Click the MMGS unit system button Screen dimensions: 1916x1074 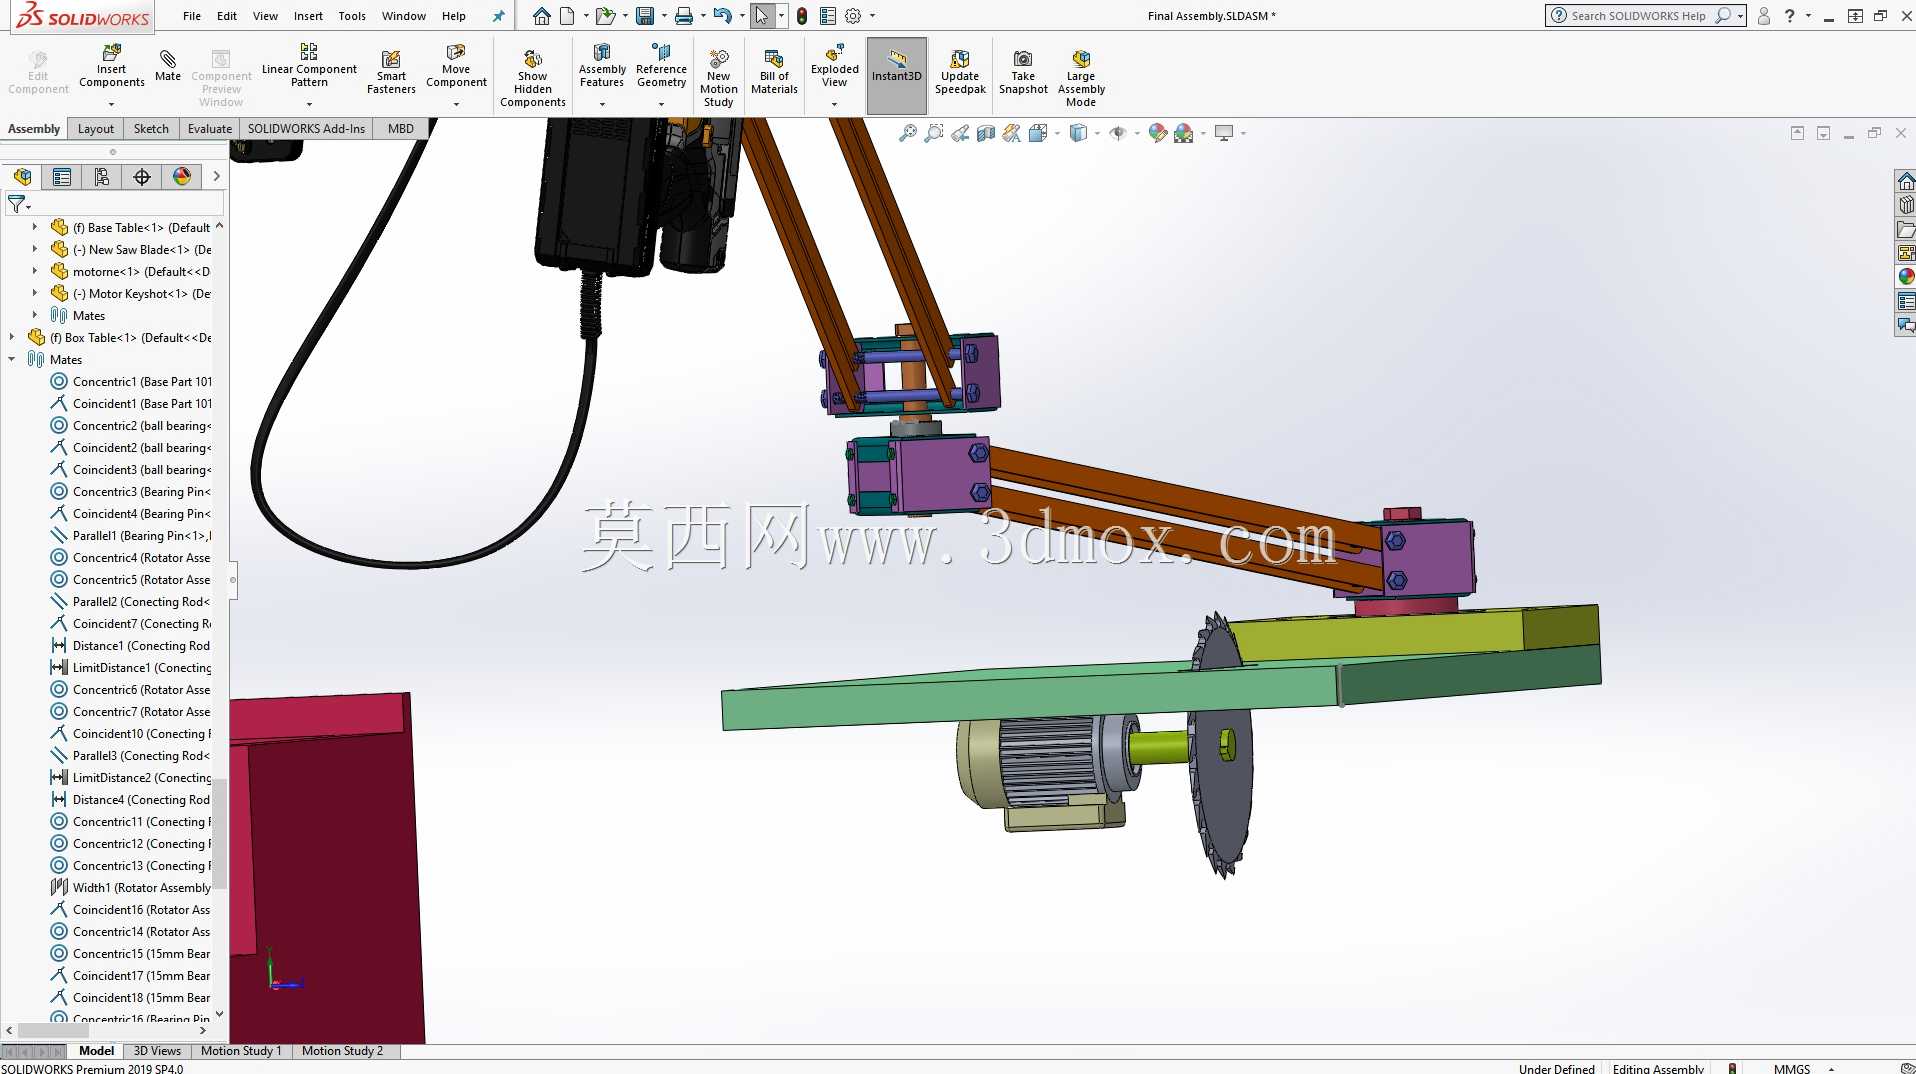(x=1792, y=1068)
